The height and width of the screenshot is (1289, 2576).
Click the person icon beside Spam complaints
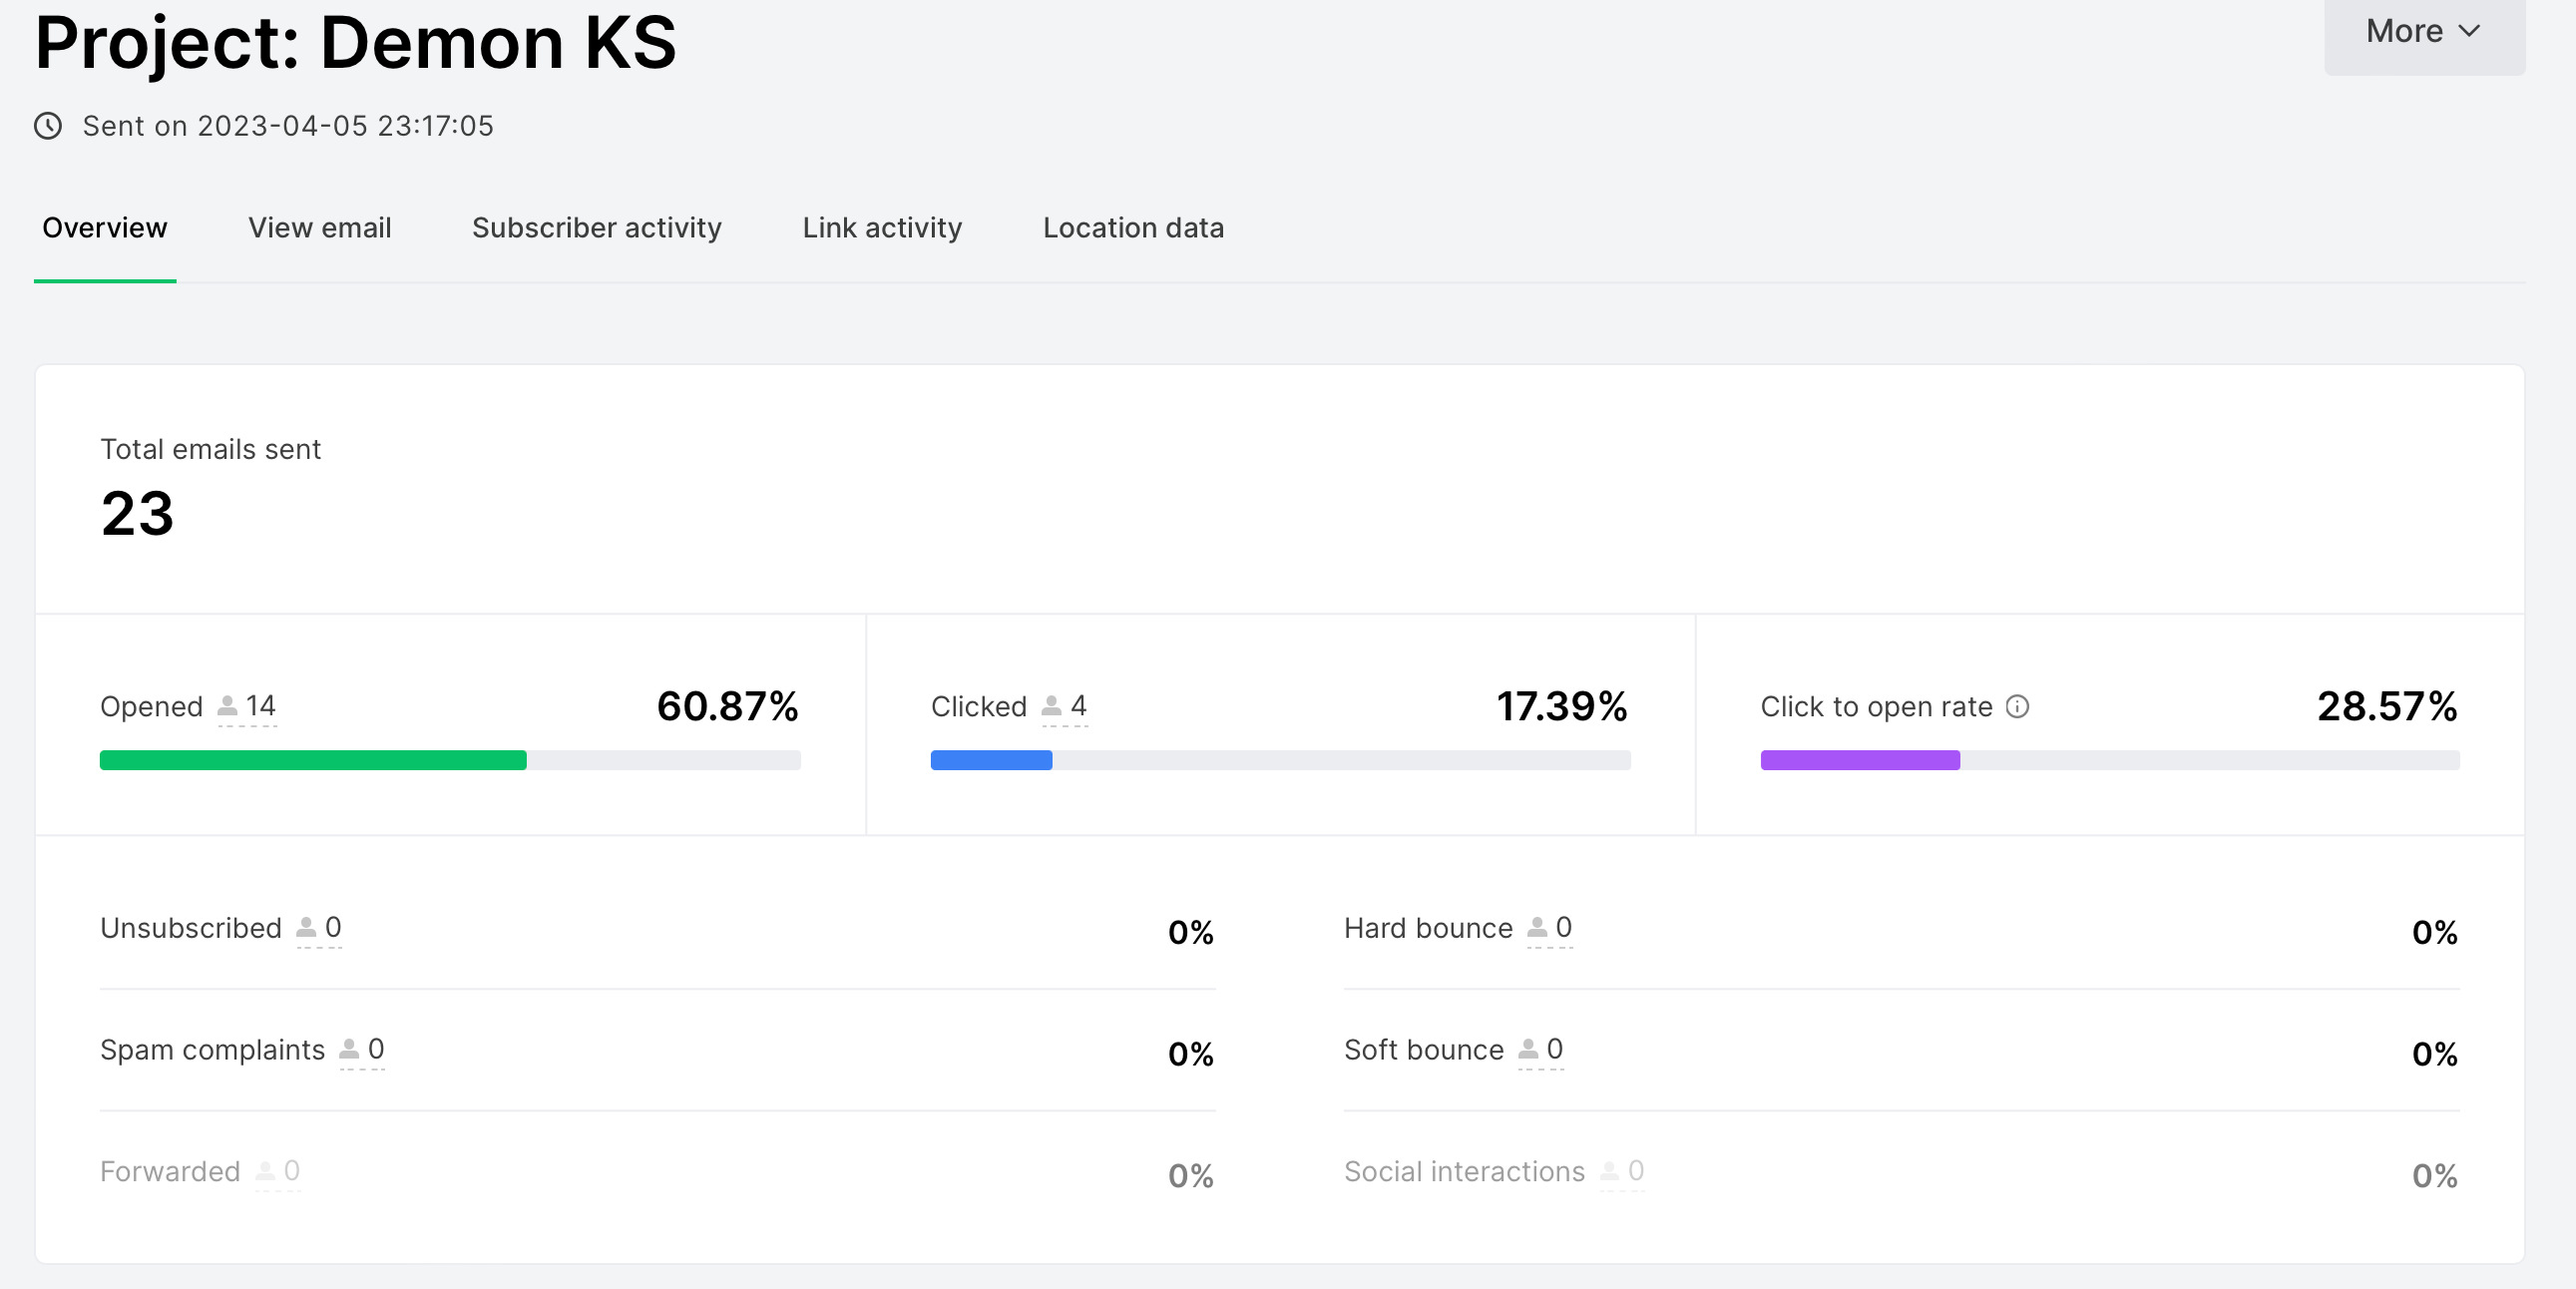[349, 1050]
